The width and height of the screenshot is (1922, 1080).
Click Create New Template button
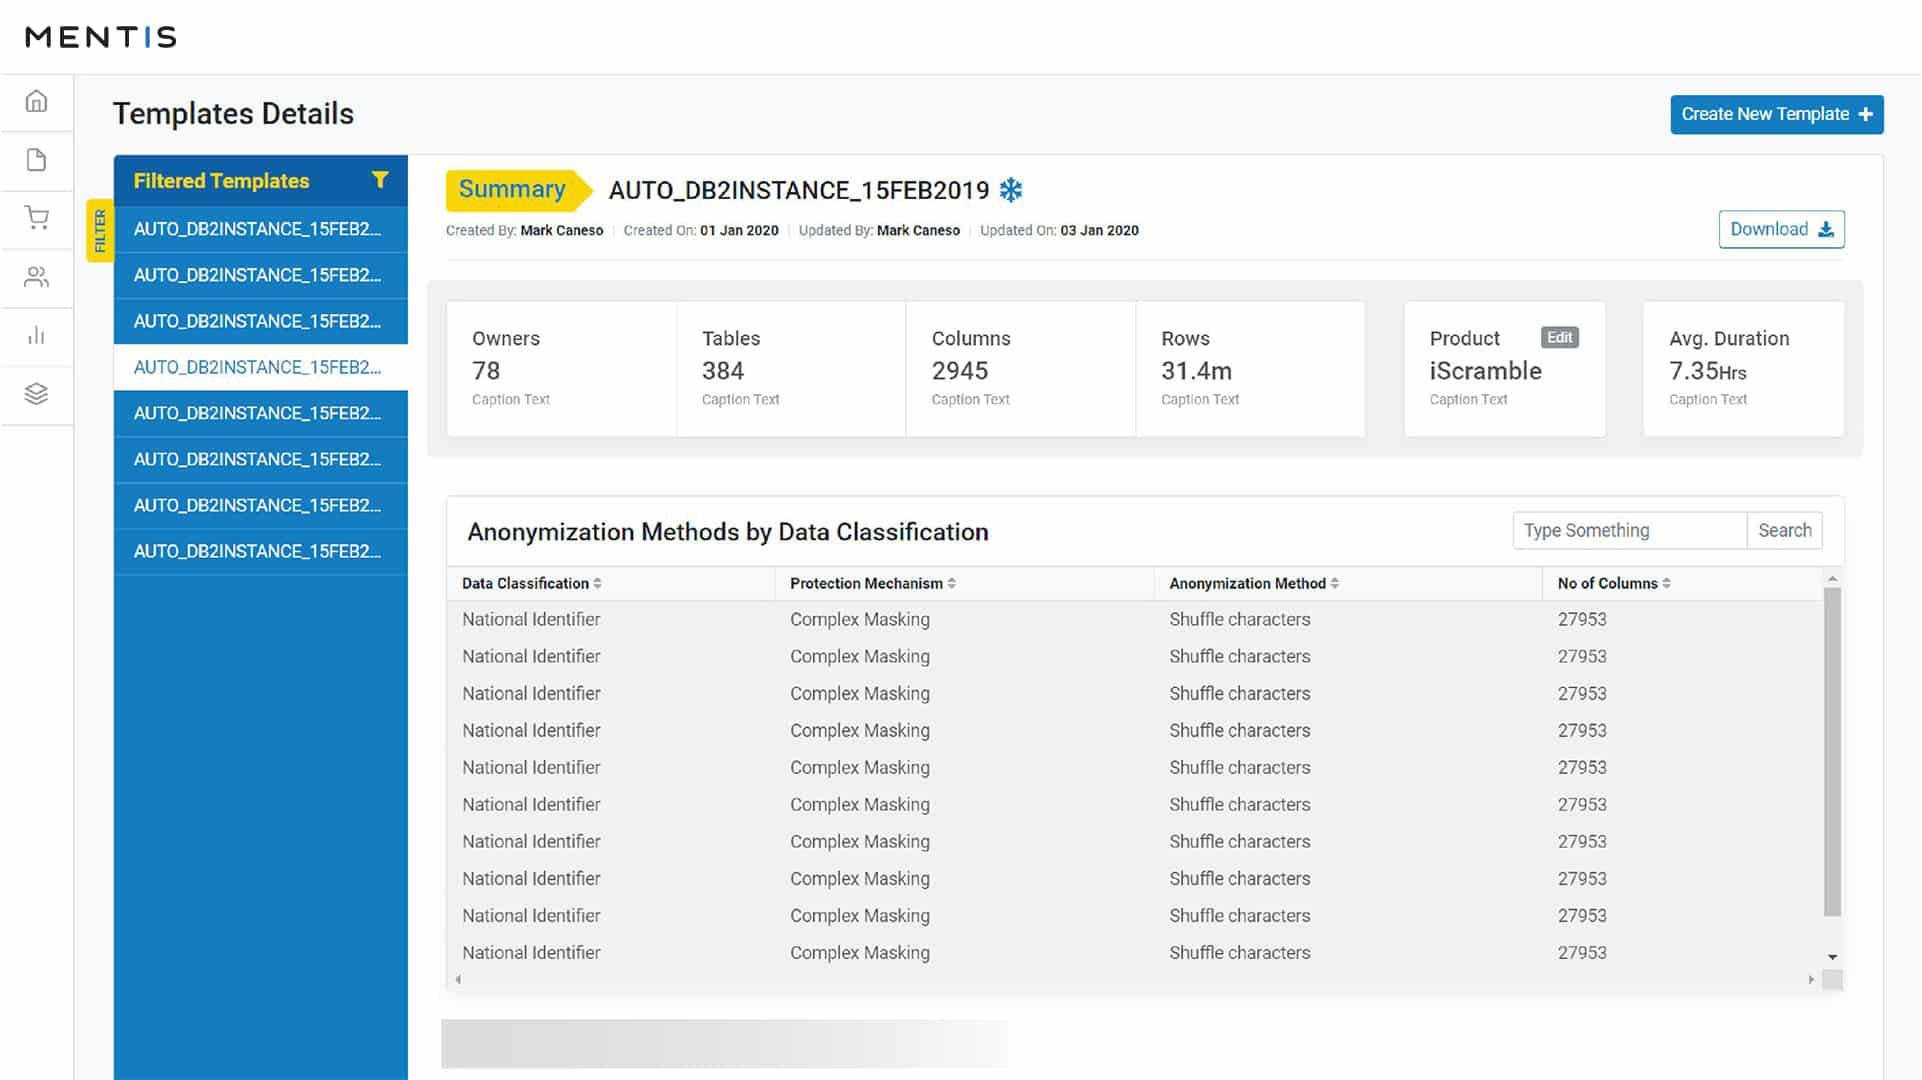tap(1776, 114)
